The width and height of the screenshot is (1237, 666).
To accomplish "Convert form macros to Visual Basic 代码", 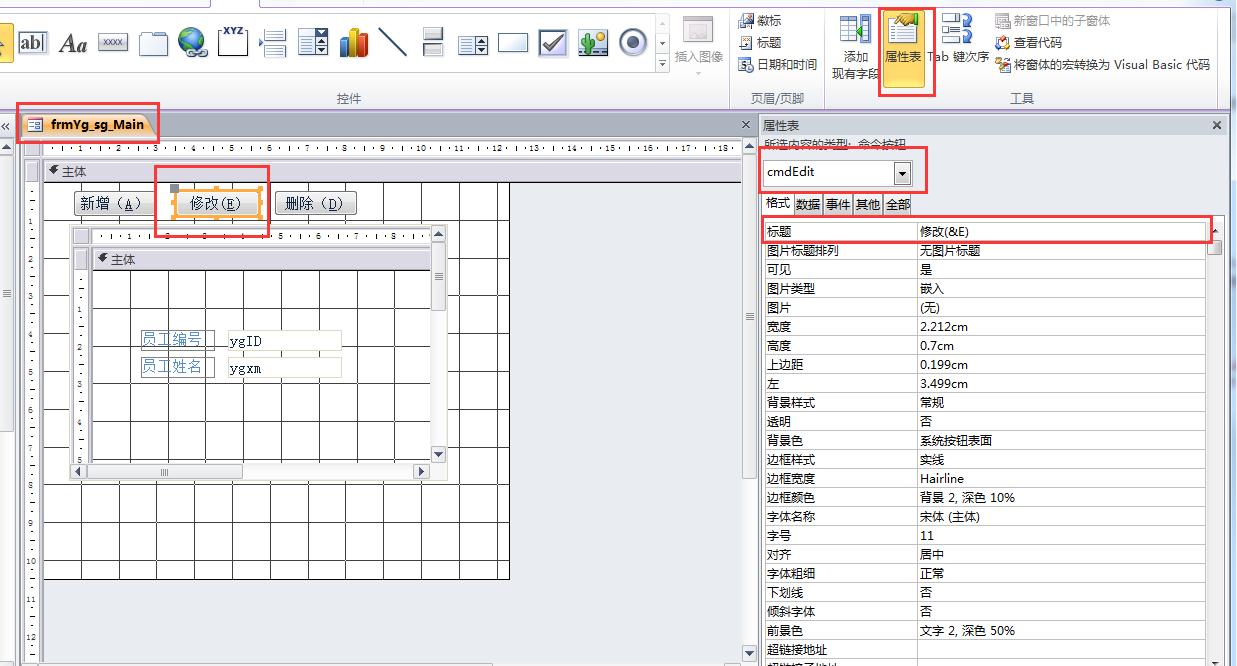I will pos(1103,64).
